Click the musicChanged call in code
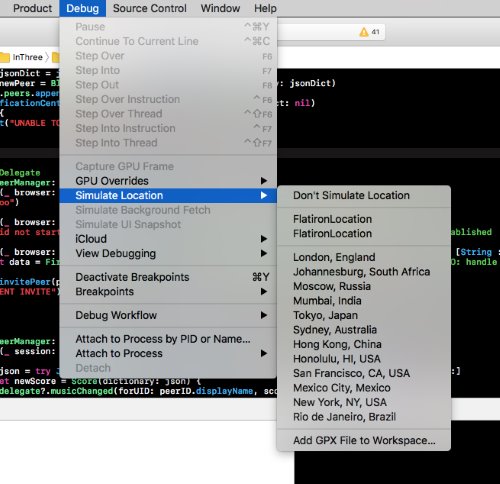The width and height of the screenshot is (500, 484). tap(81, 391)
